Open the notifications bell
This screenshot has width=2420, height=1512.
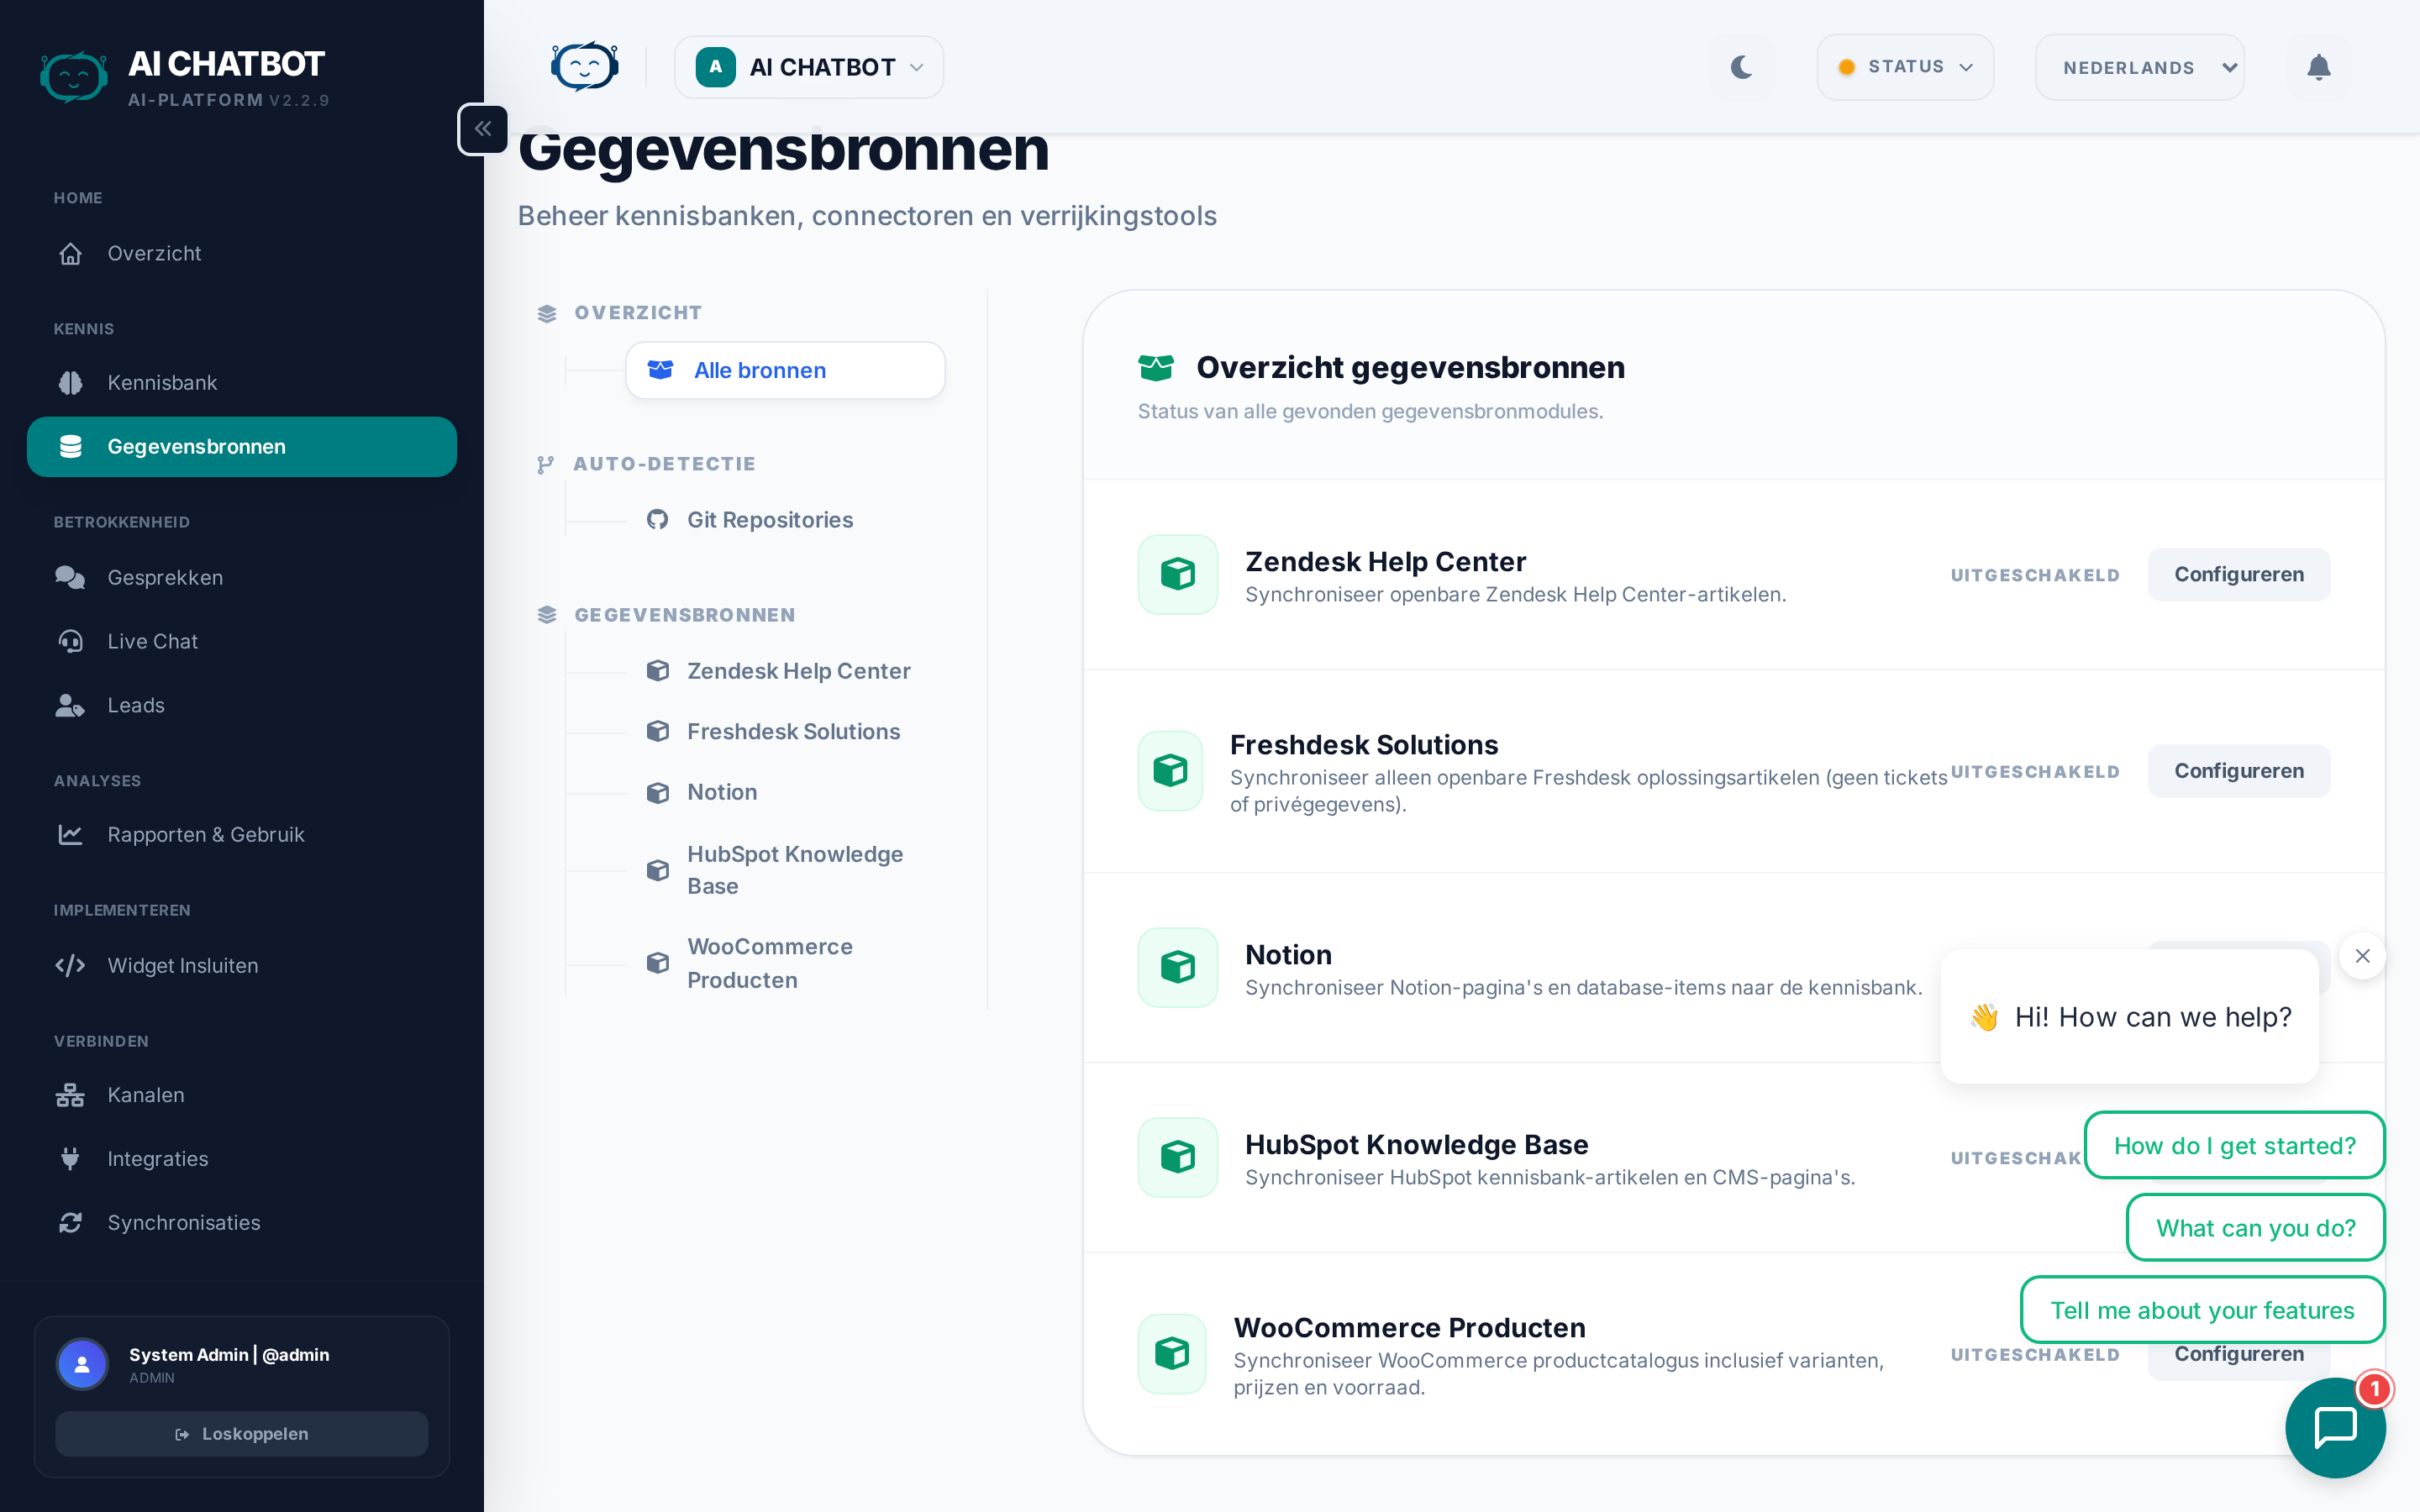pos(2318,67)
